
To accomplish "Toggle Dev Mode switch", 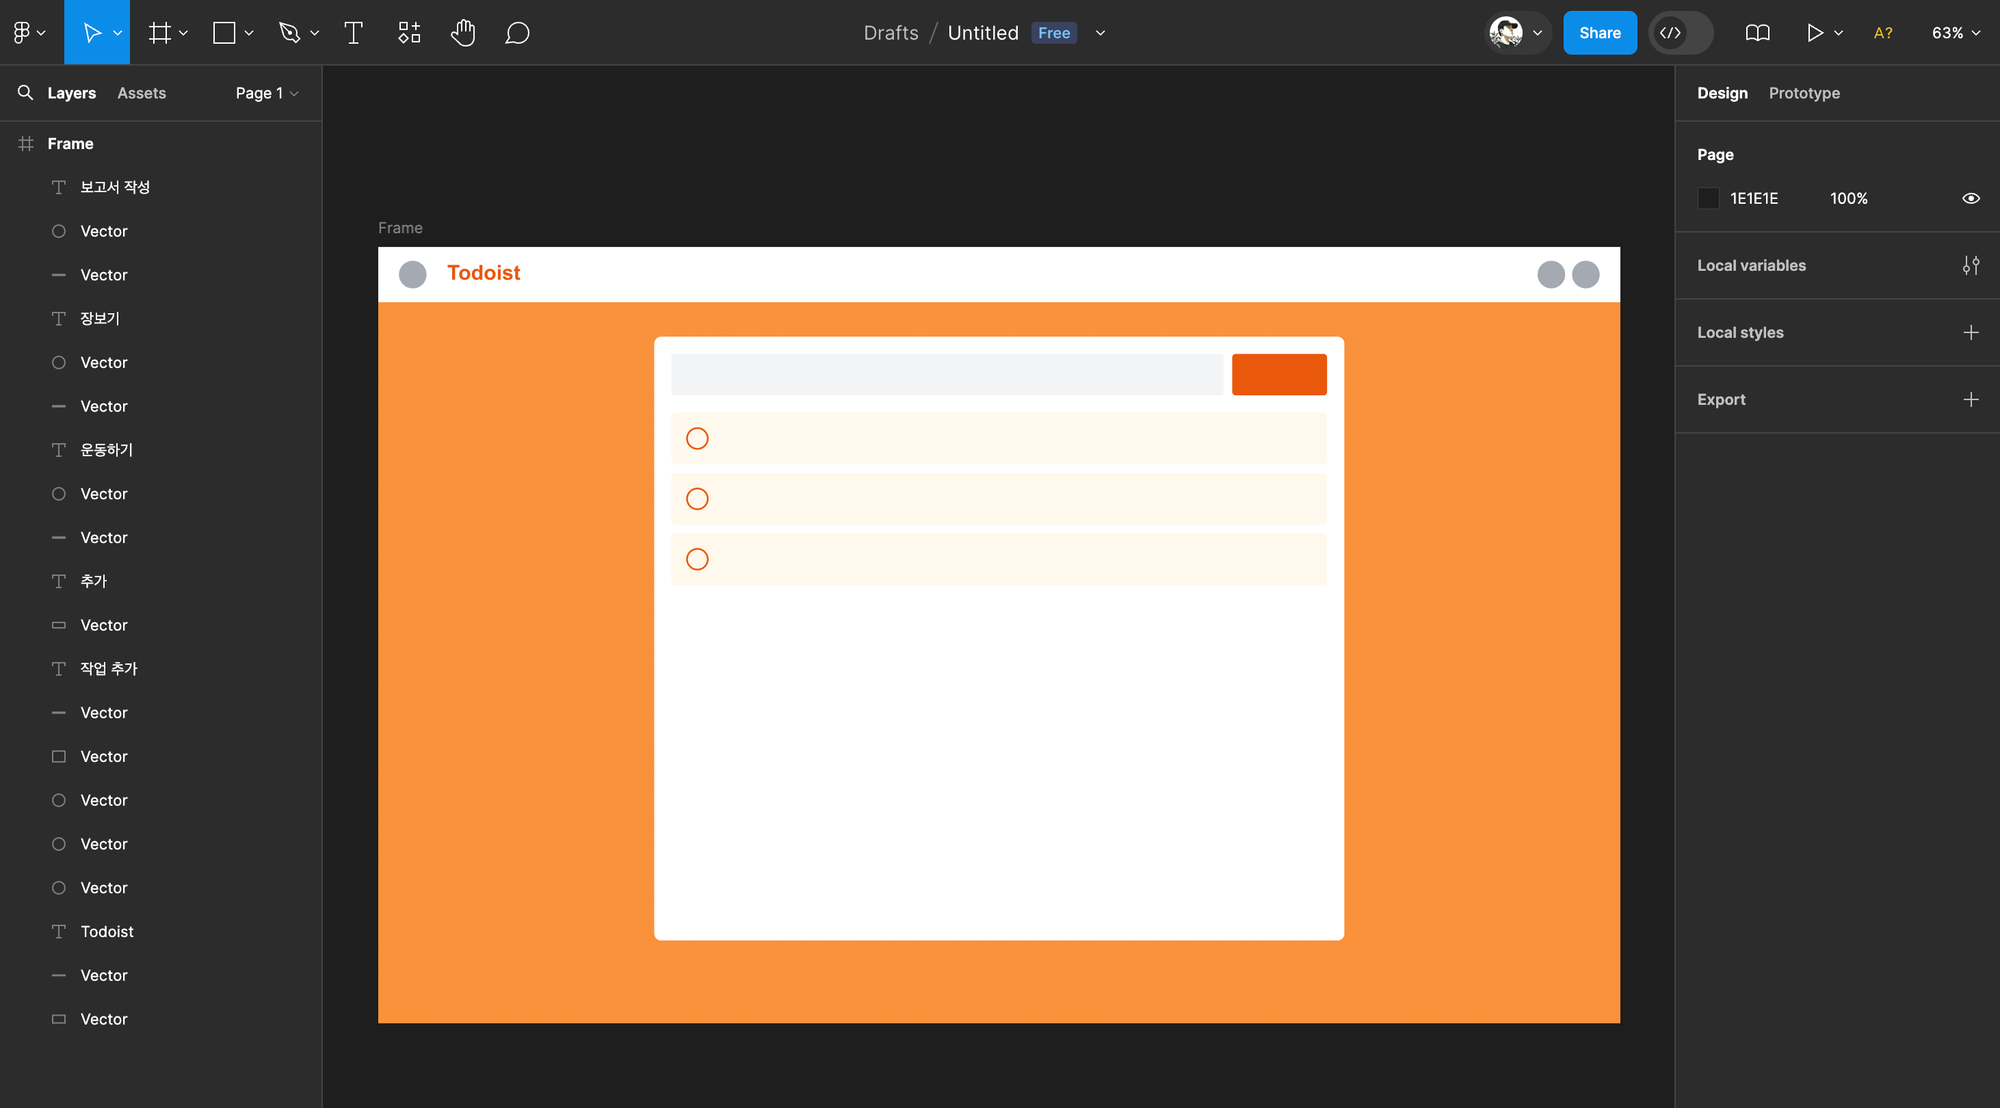I will (1681, 33).
